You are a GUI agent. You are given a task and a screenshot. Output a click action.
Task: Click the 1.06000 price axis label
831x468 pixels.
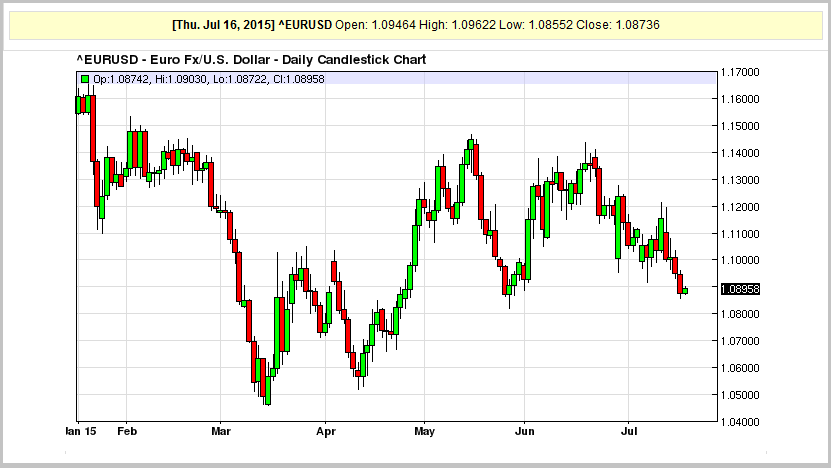[740, 368]
